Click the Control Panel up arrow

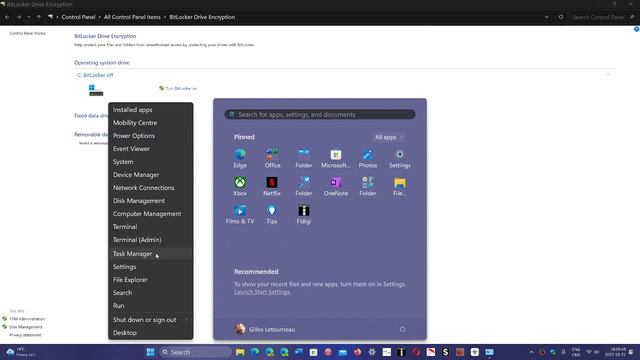click(39, 17)
